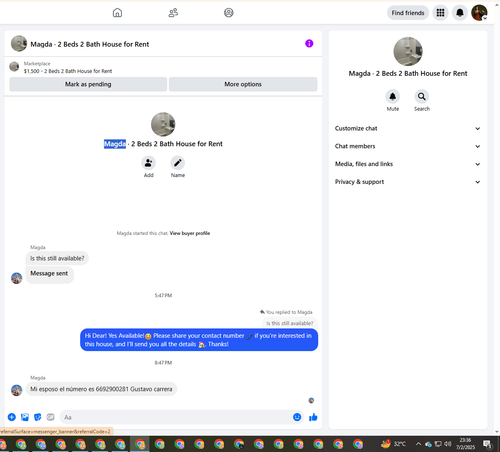The width and height of the screenshot is (500, 452).
Task: Click the Find friends button
Action: [x=408, y=13]
